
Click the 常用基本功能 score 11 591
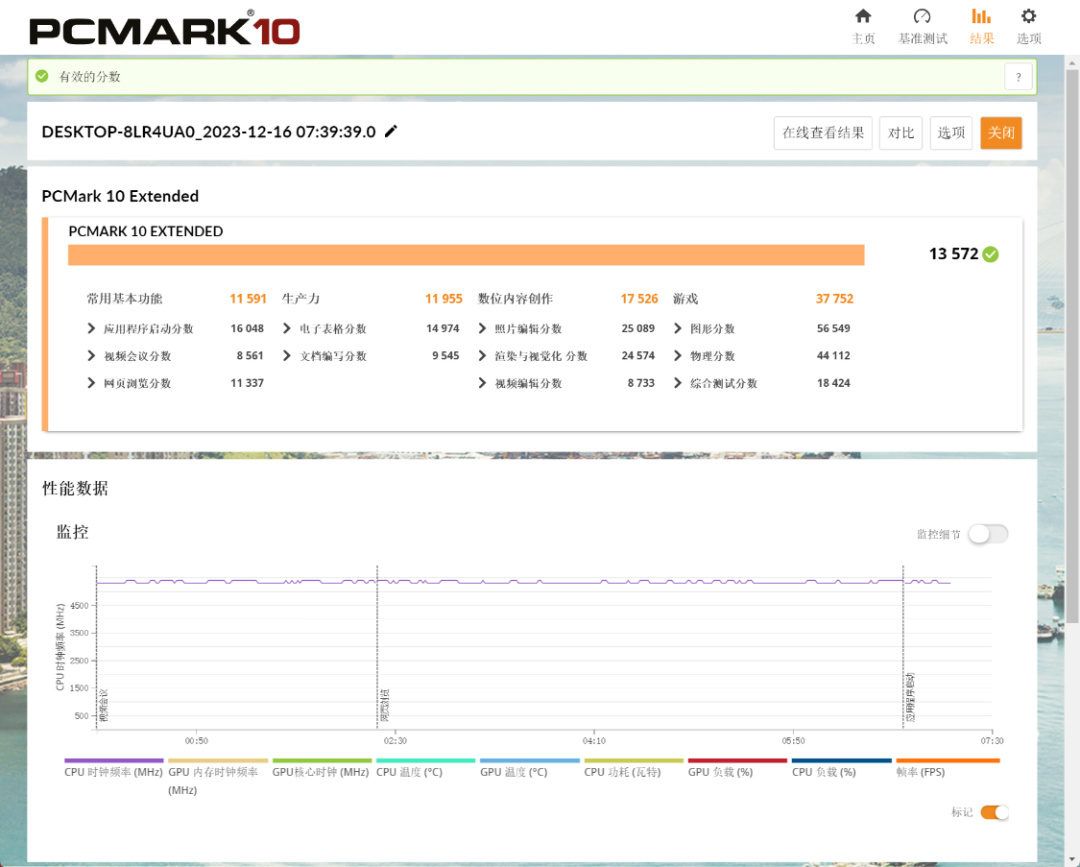pos(247,299)
